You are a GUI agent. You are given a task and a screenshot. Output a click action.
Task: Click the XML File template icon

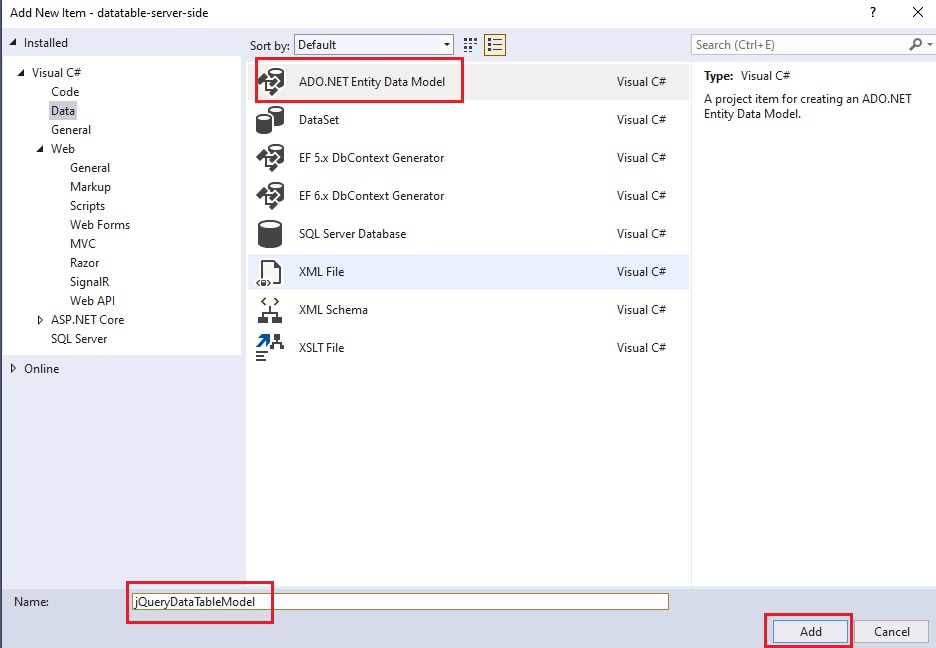pyautogui.click(x=269, y=273)
